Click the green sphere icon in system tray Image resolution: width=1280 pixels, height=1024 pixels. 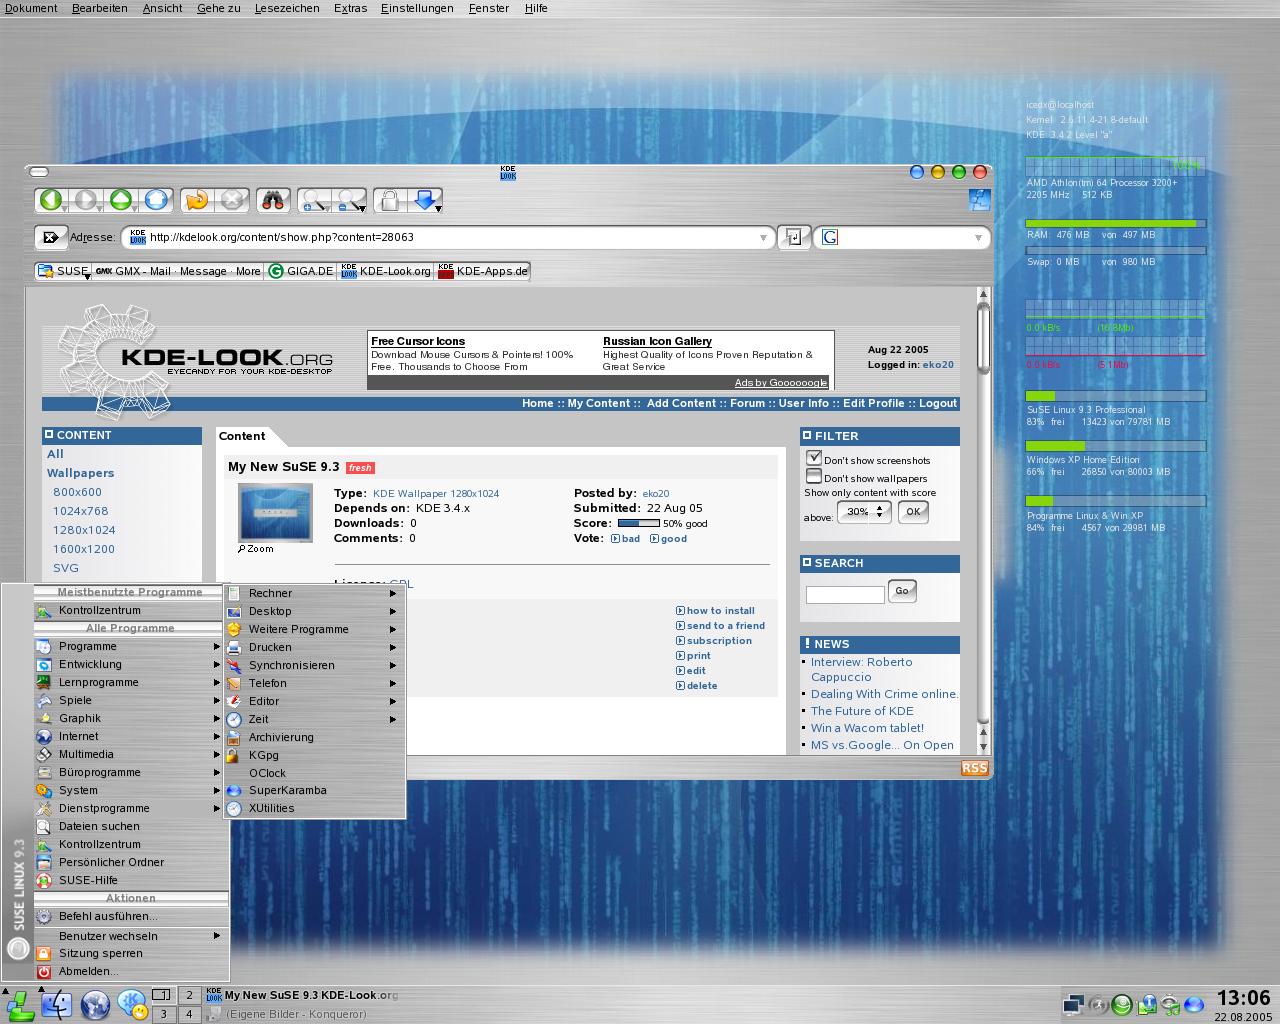1122,1004
